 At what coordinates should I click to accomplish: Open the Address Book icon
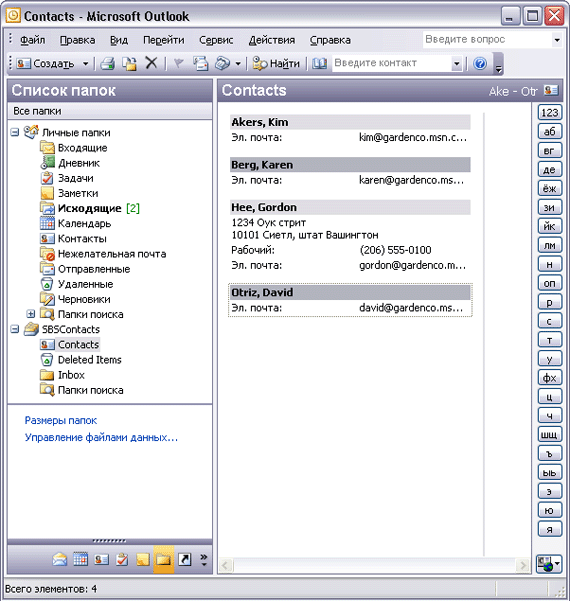pos(319,63)
